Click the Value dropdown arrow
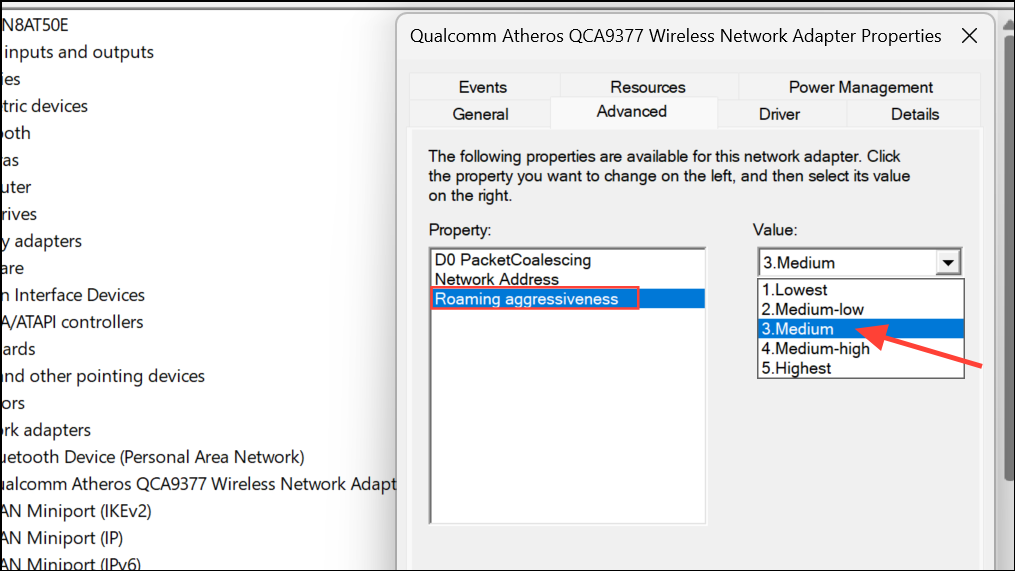 click(947, 263)
